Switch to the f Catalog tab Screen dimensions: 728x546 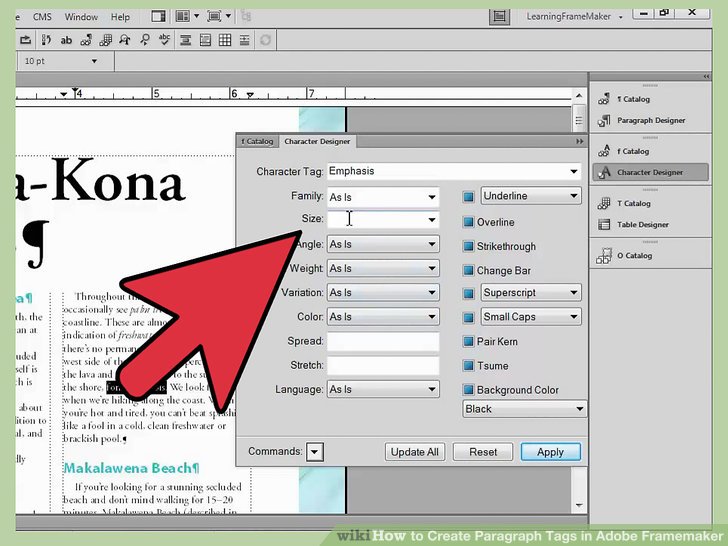click(x=257, y=142)
